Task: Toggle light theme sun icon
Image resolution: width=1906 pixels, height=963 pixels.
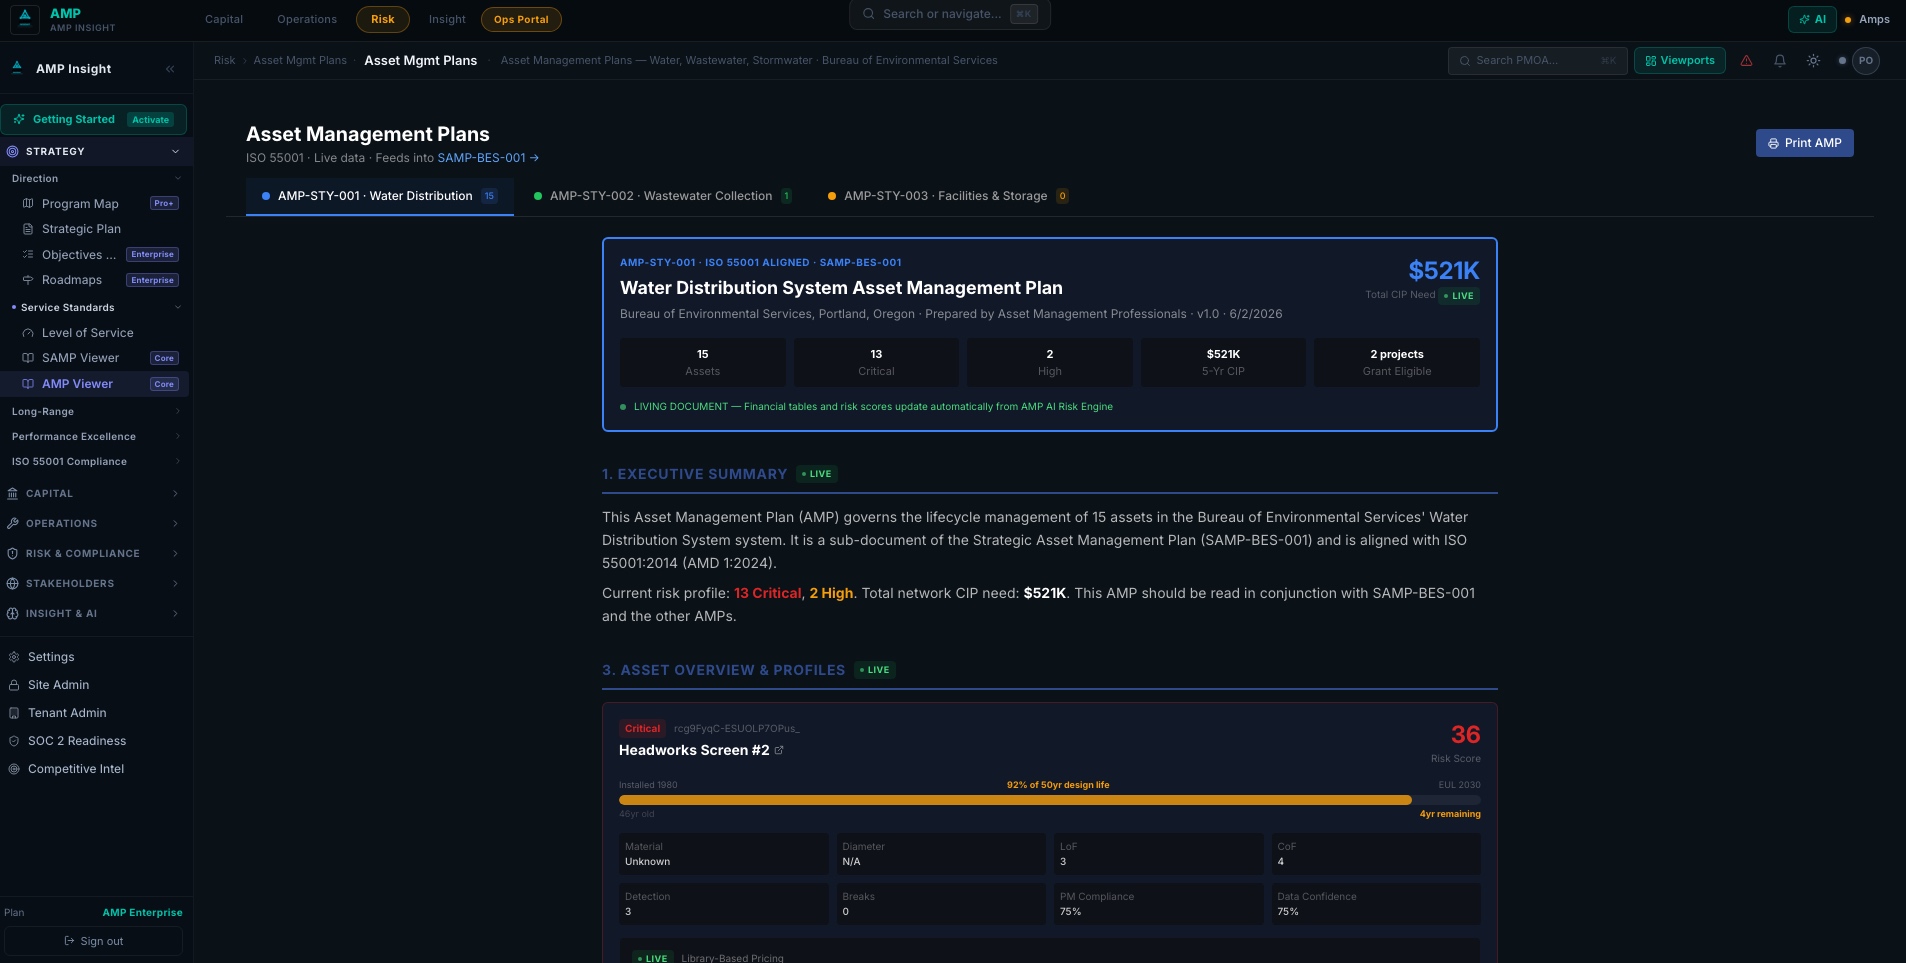Action: click(1813, 61)
